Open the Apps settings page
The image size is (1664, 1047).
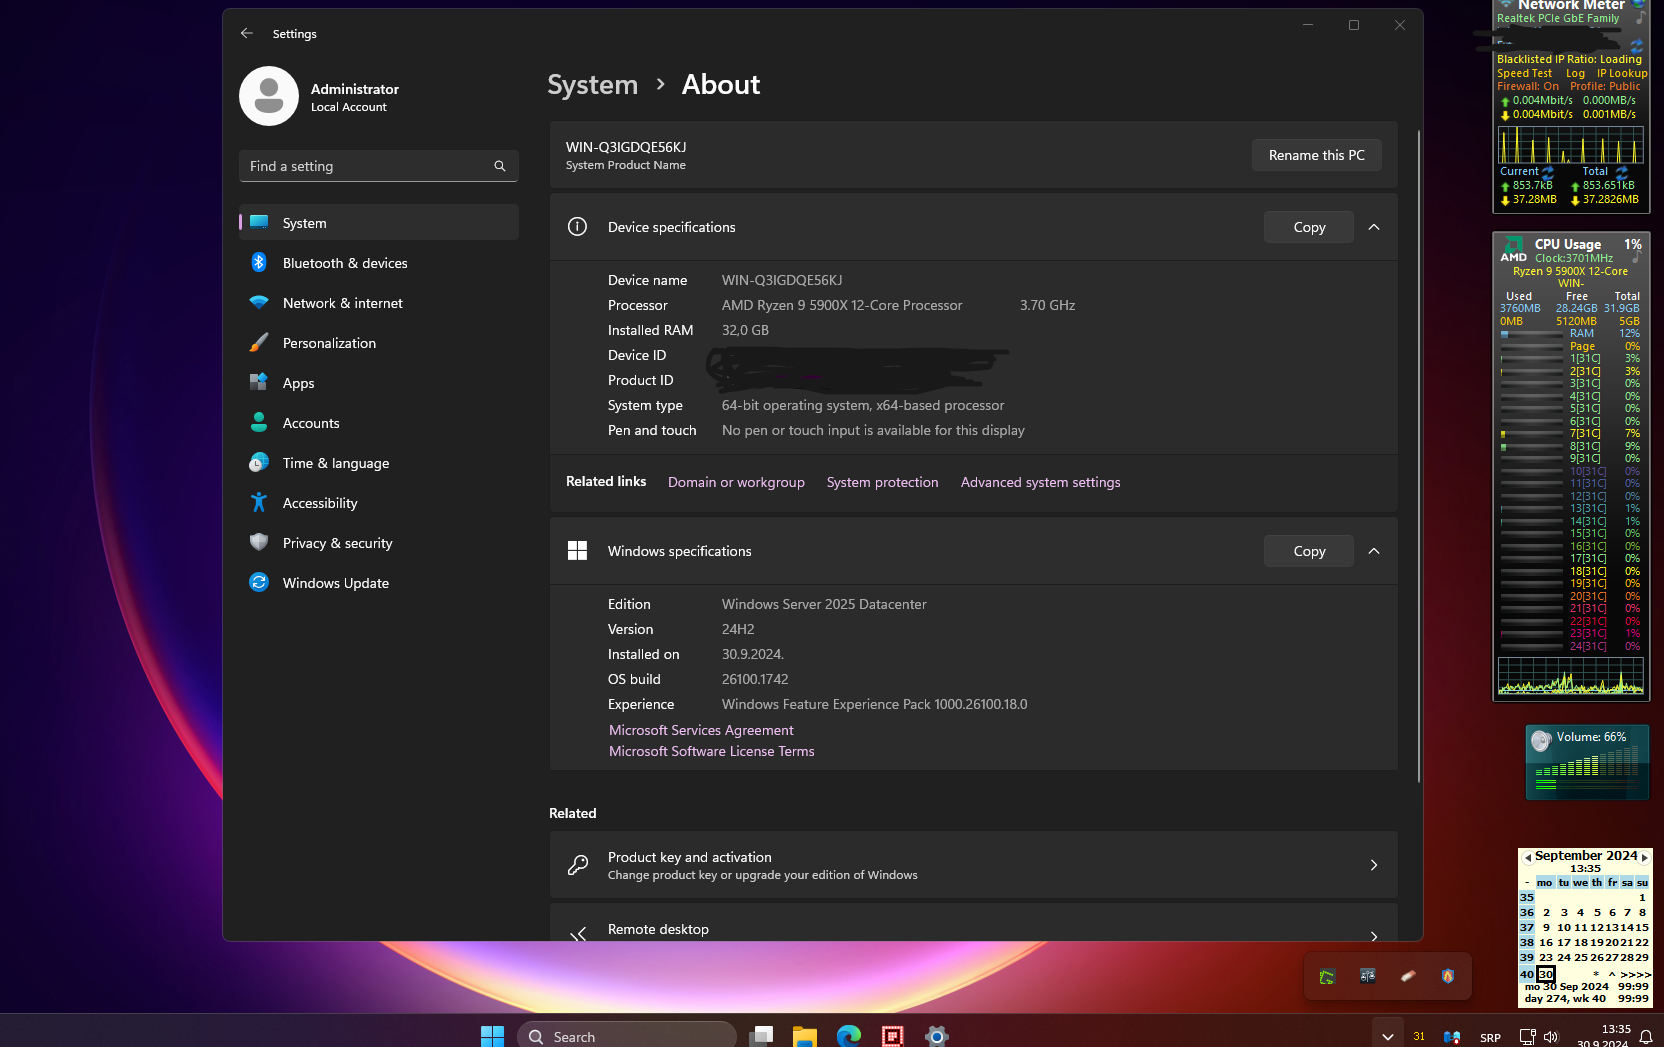pos(379,383)
